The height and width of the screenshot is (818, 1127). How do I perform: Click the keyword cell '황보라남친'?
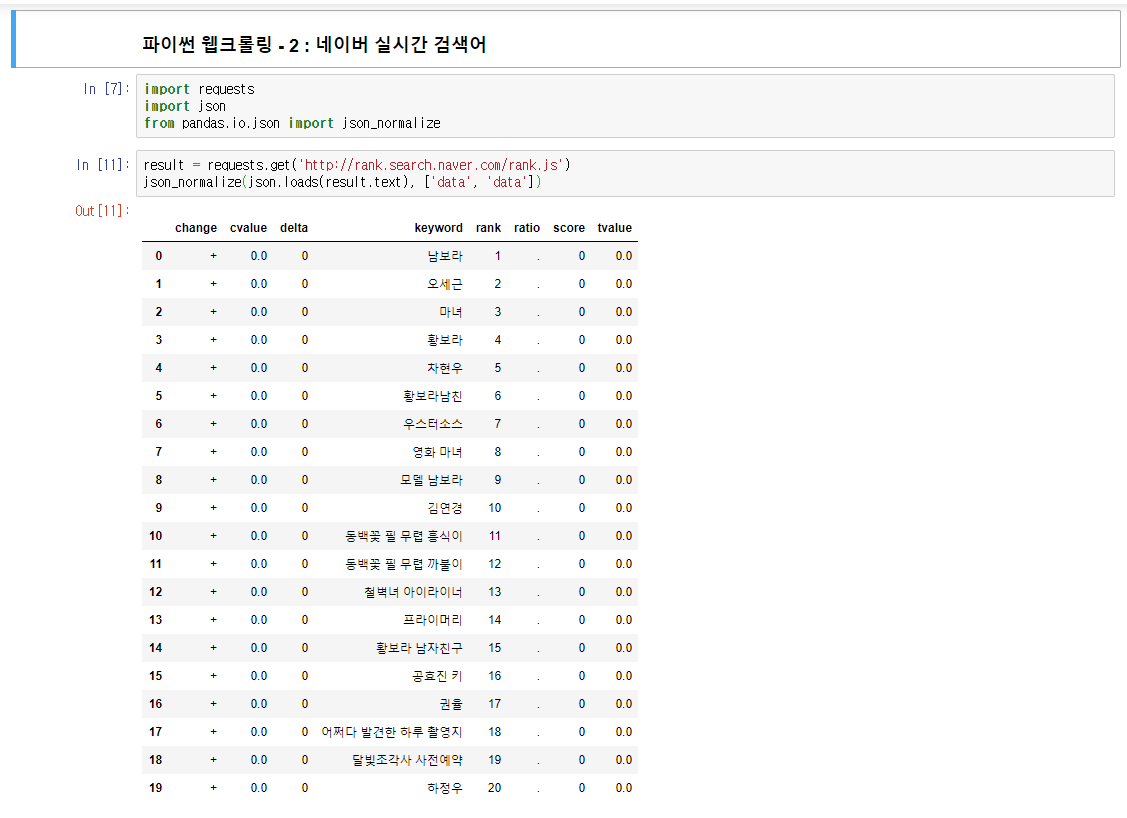433,396
